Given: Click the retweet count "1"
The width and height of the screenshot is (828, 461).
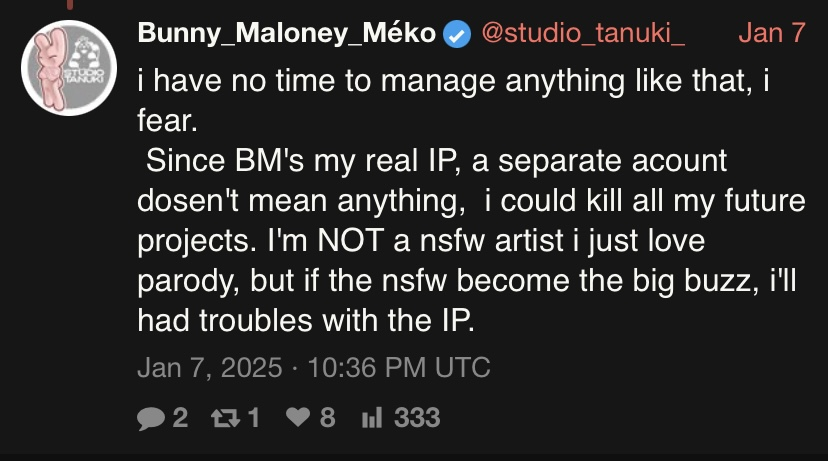Looking at the screenshot, I should 253,417.
